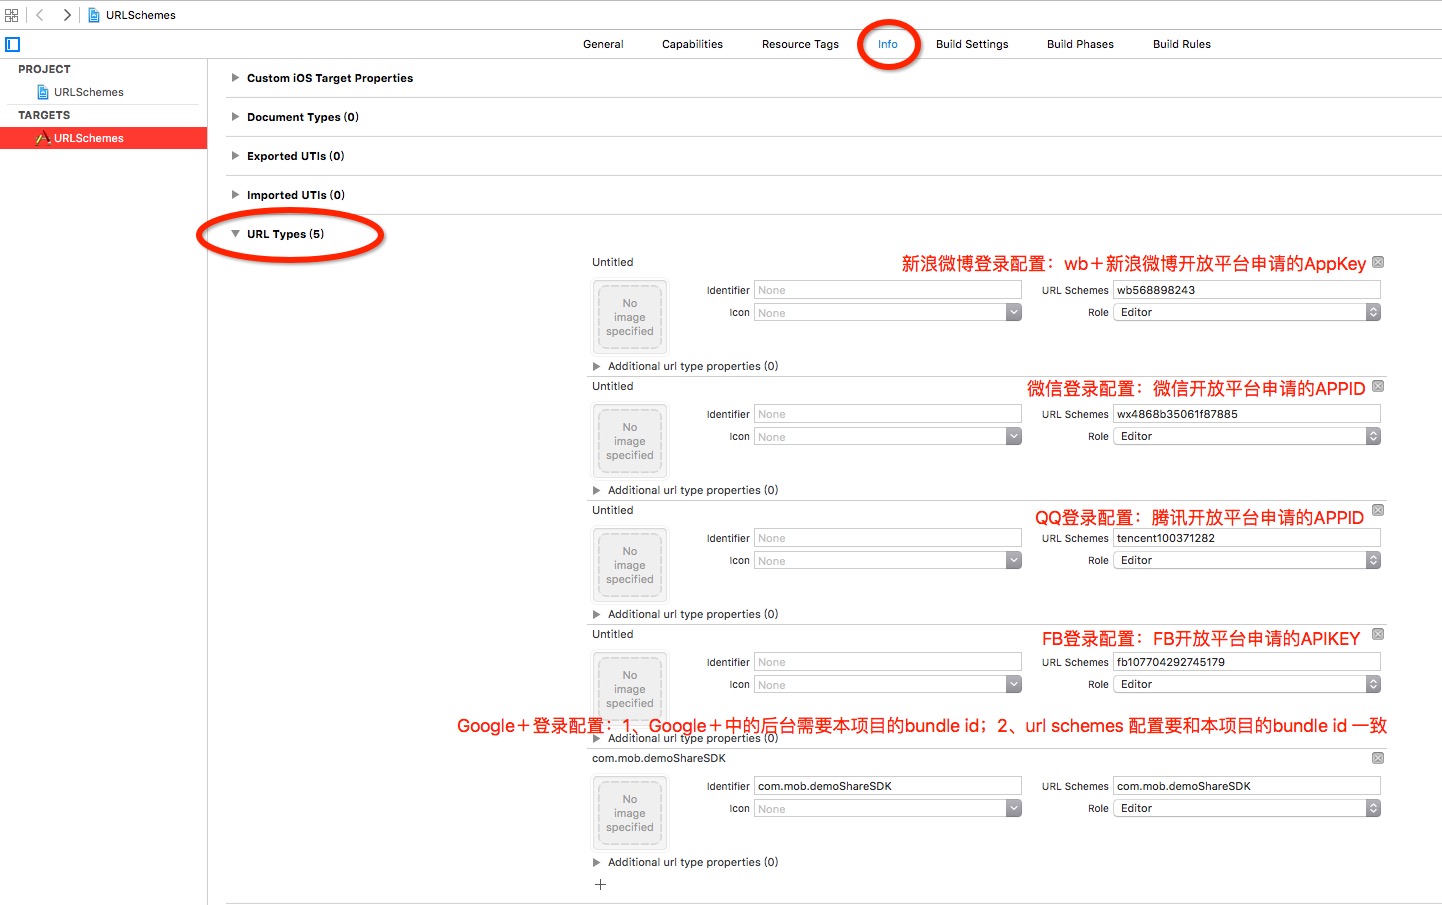Edit URL Schemes field containing com.mob.demoShareSDK
The width and height of the screenshot is (1442, 905).
coord(1247,786)
